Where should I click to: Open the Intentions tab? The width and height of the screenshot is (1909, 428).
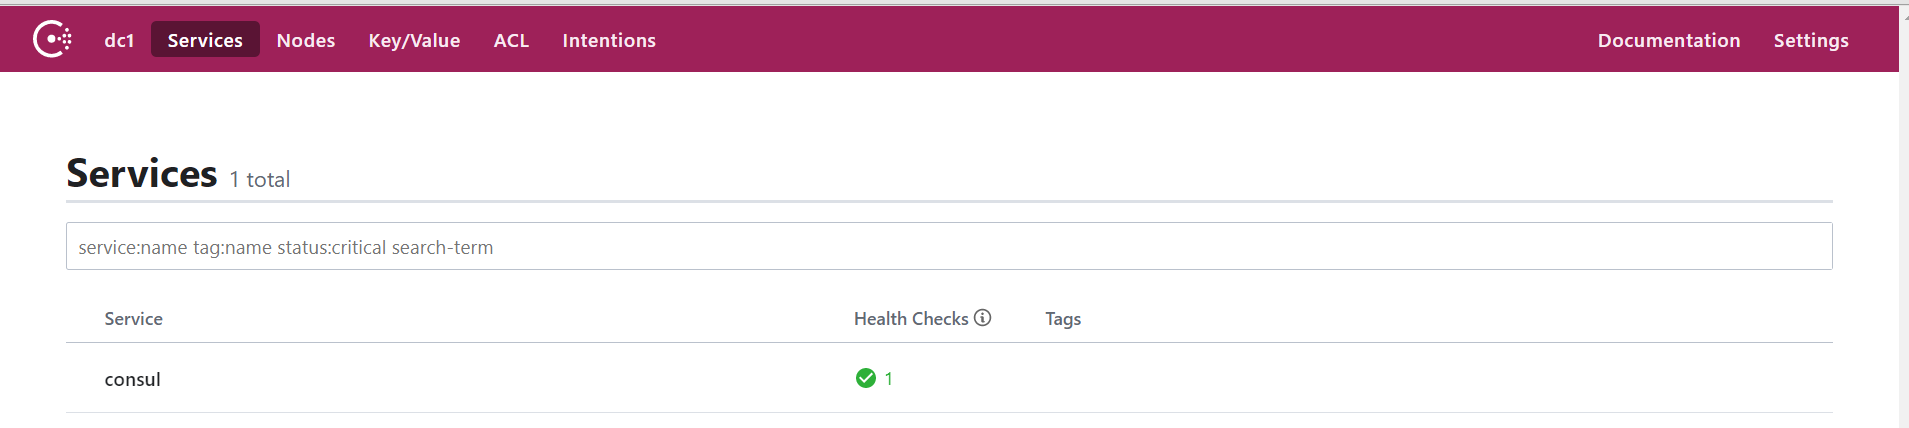click(609, 40)
